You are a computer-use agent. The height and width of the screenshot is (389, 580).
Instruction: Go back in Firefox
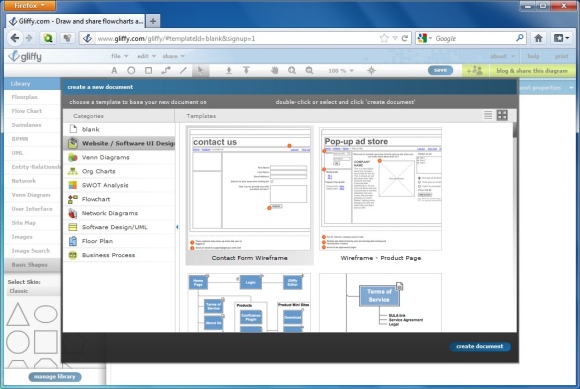(x=15, y=38)
